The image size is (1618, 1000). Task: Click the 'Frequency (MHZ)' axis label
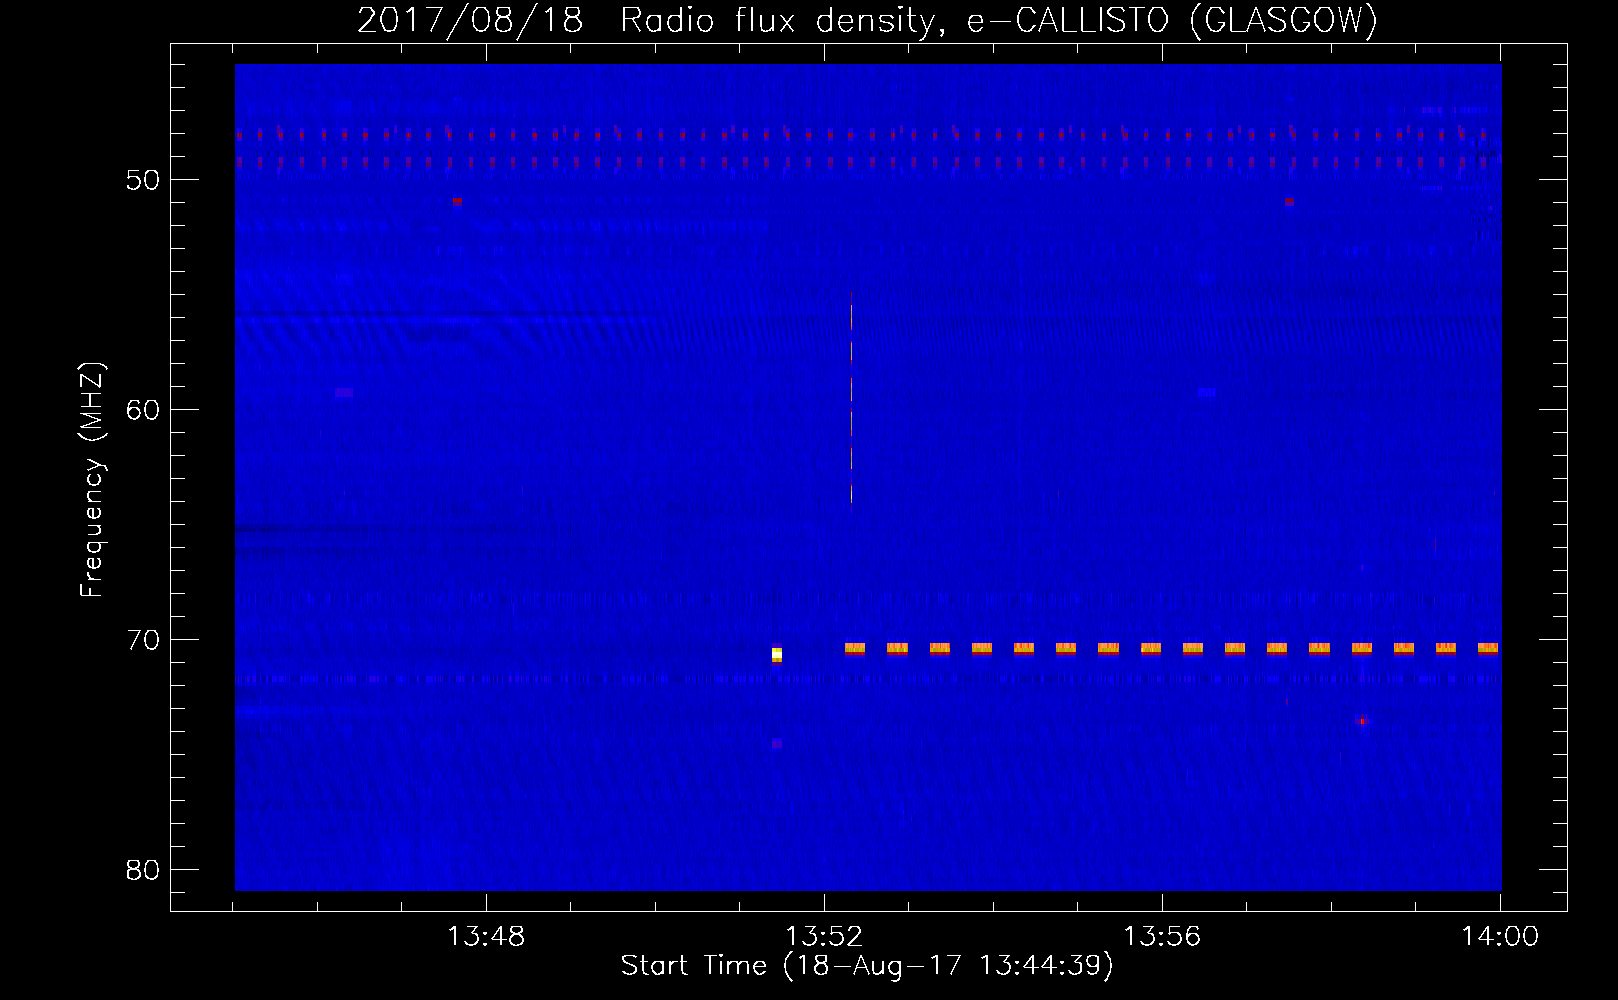coord(92,480)
